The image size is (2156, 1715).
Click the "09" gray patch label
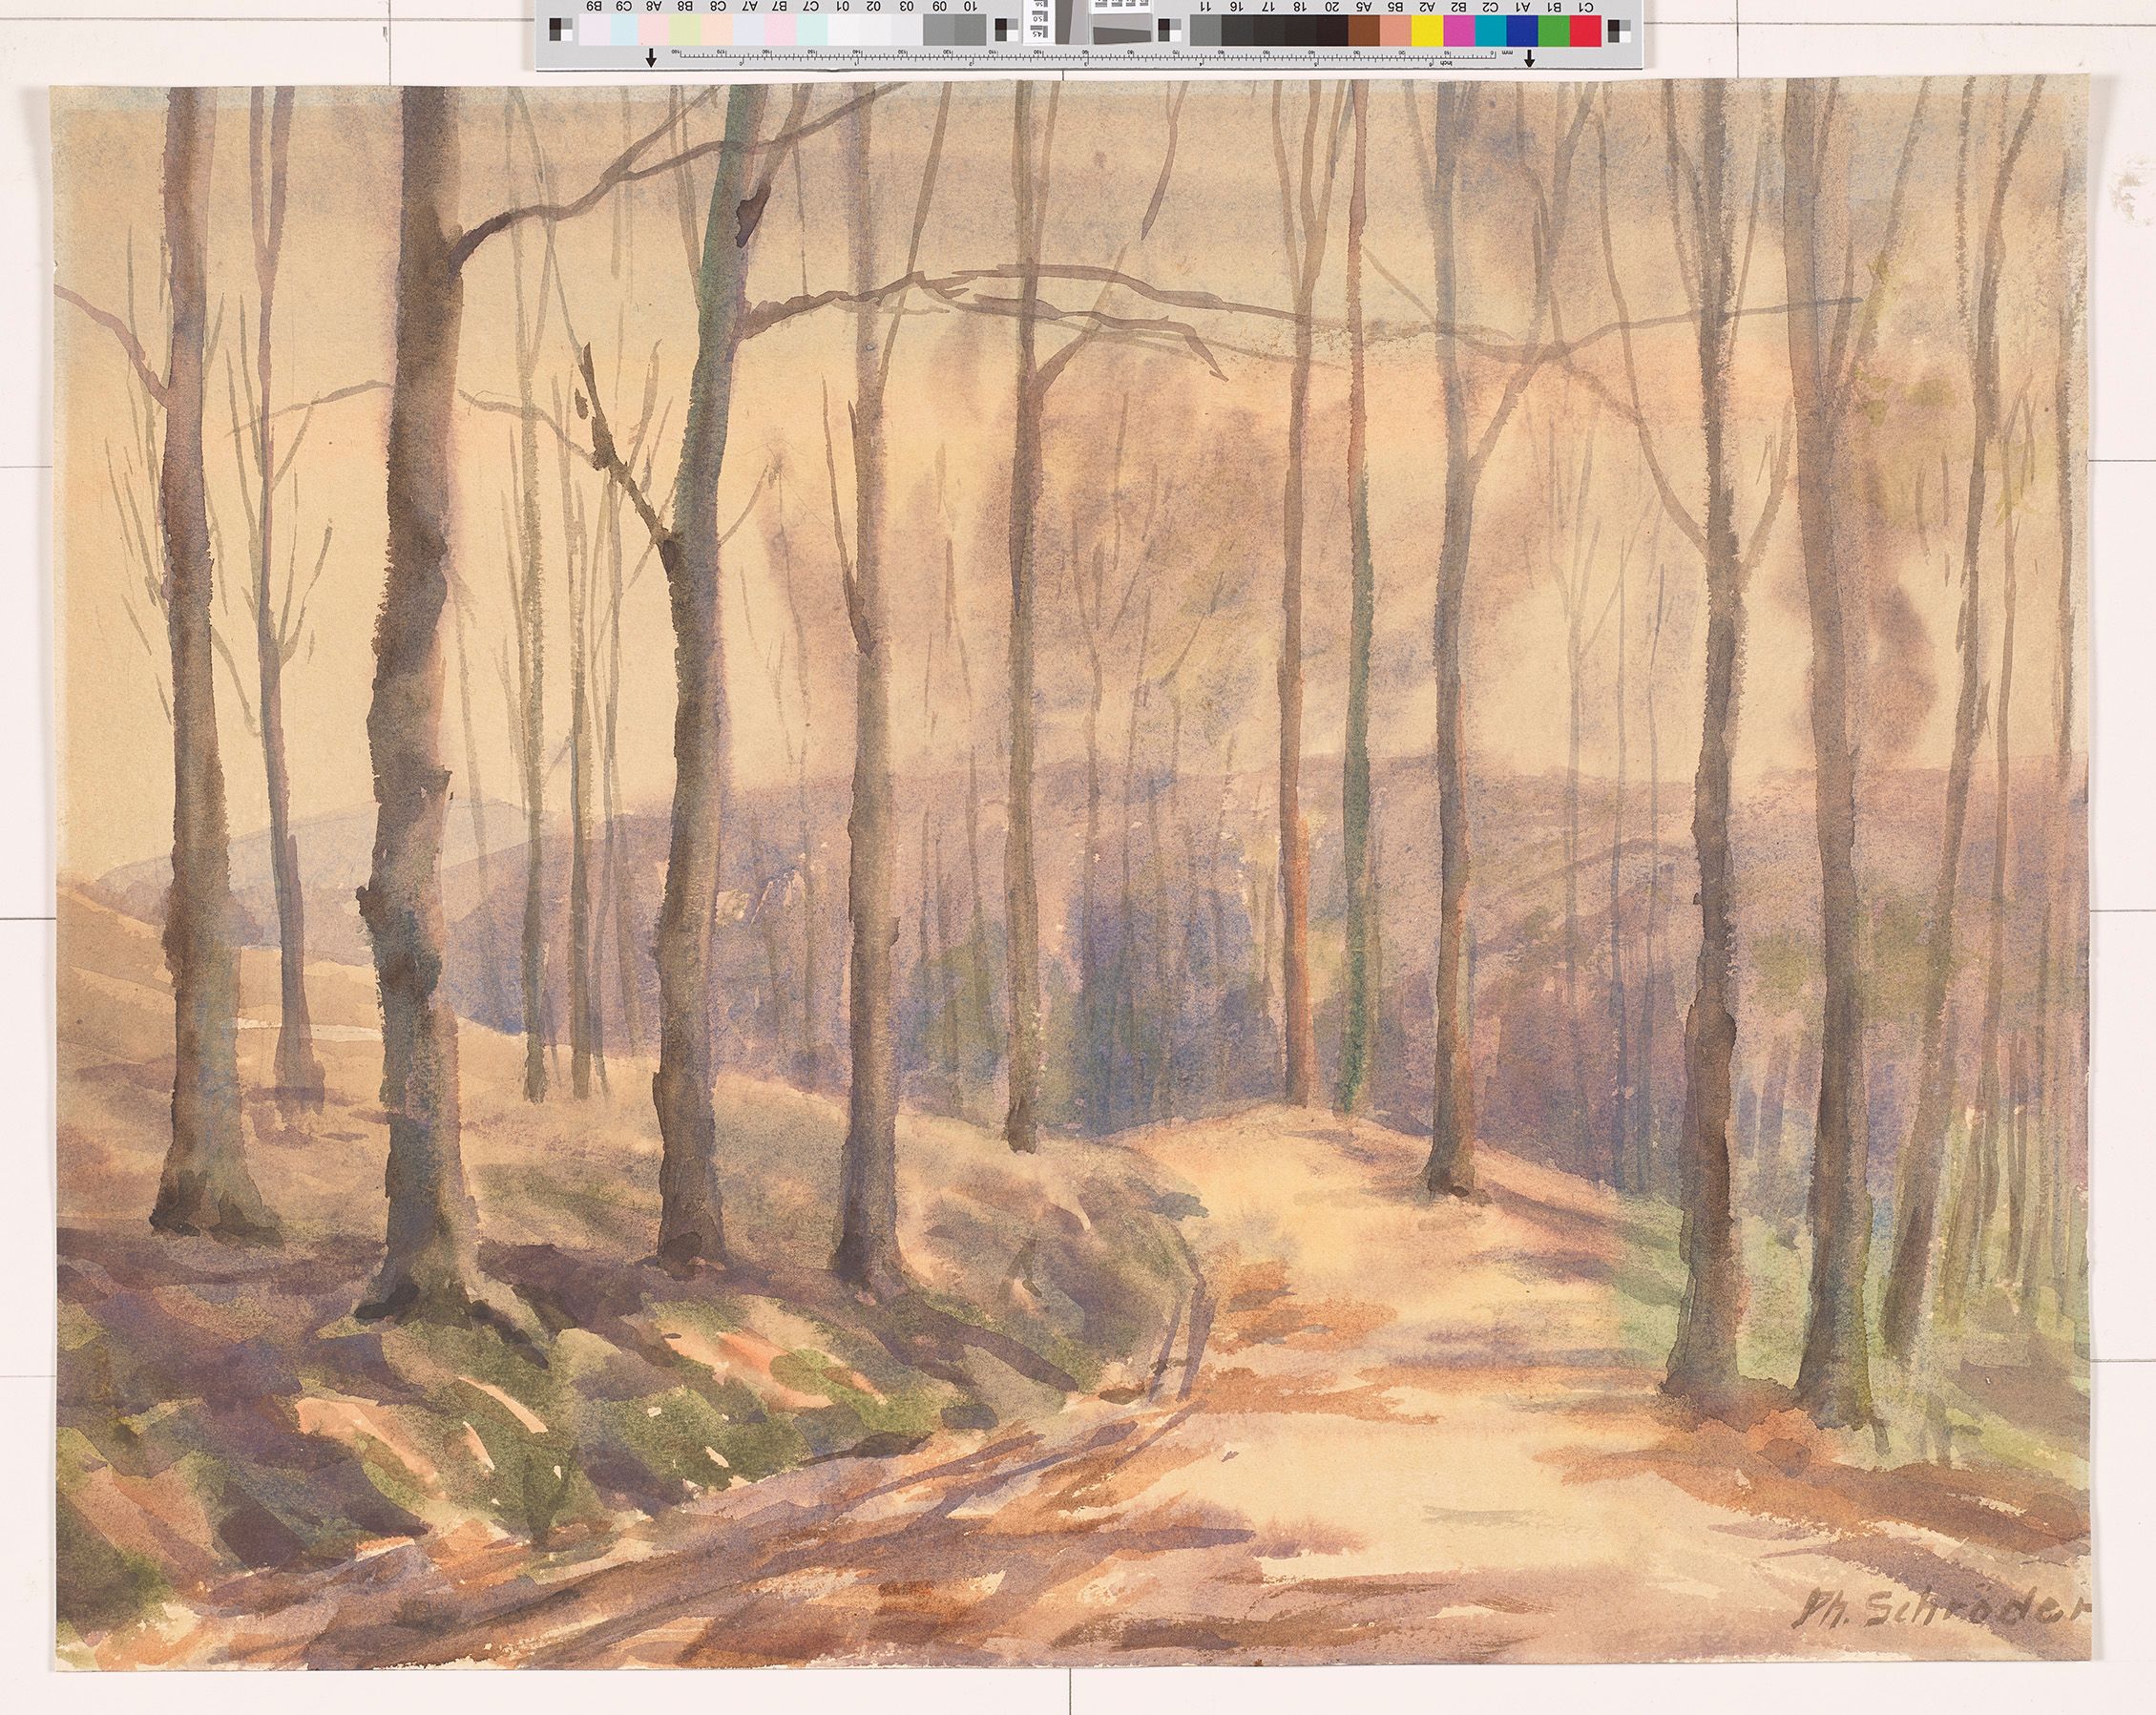(940, 7)
